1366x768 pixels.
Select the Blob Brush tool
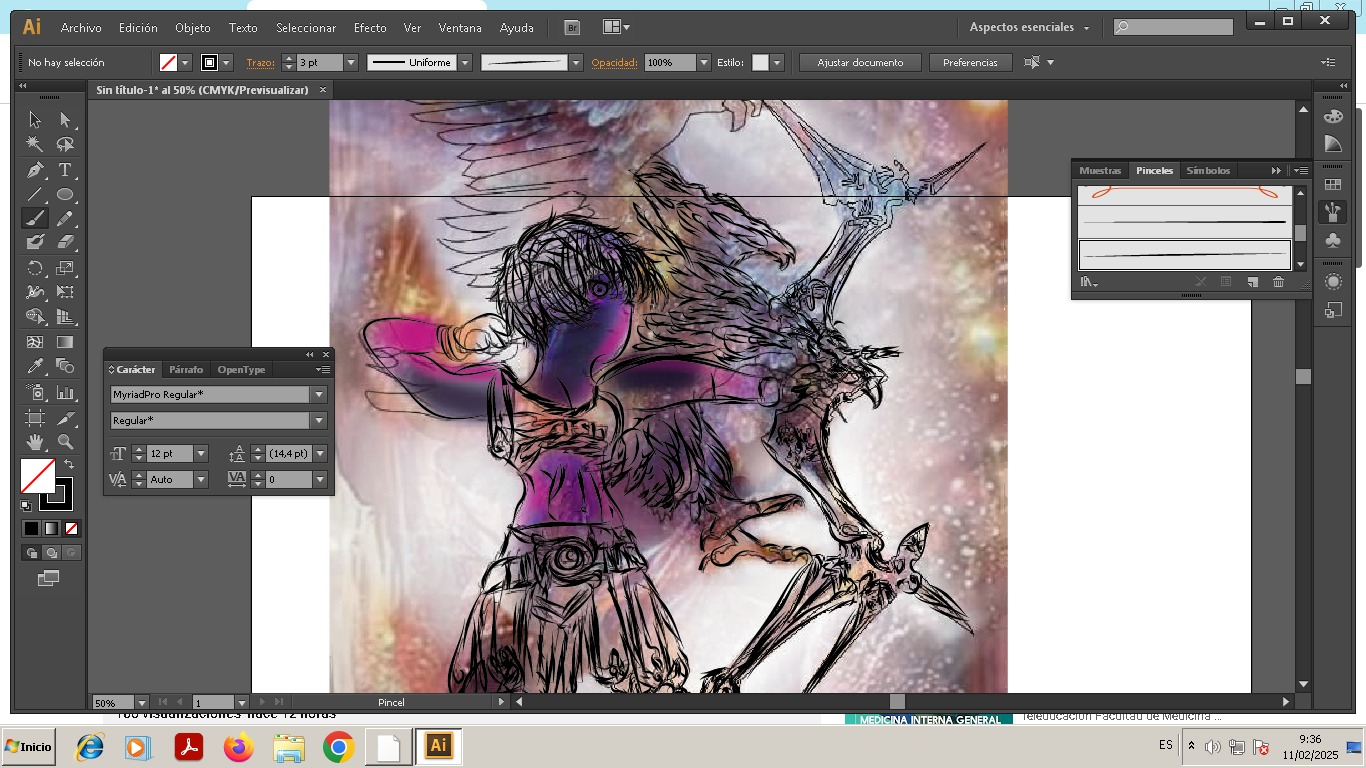point(35,242)
